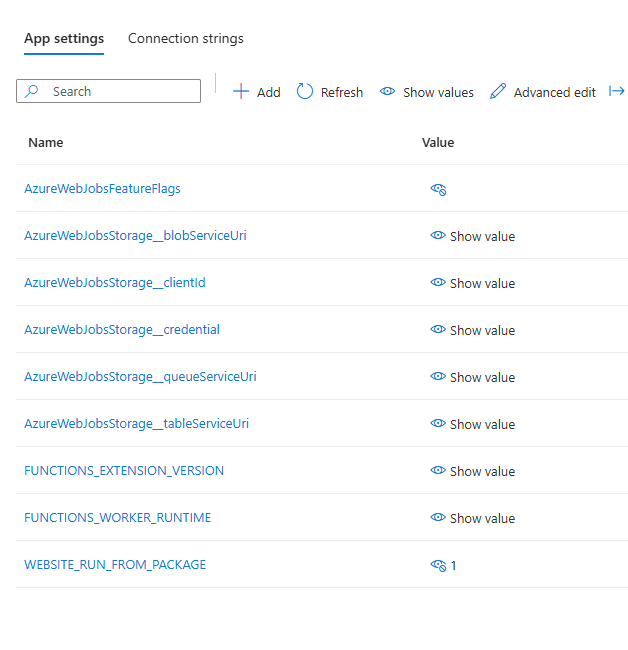Open the AzureWebJobsFeatureFlags setting

[102, 189]
